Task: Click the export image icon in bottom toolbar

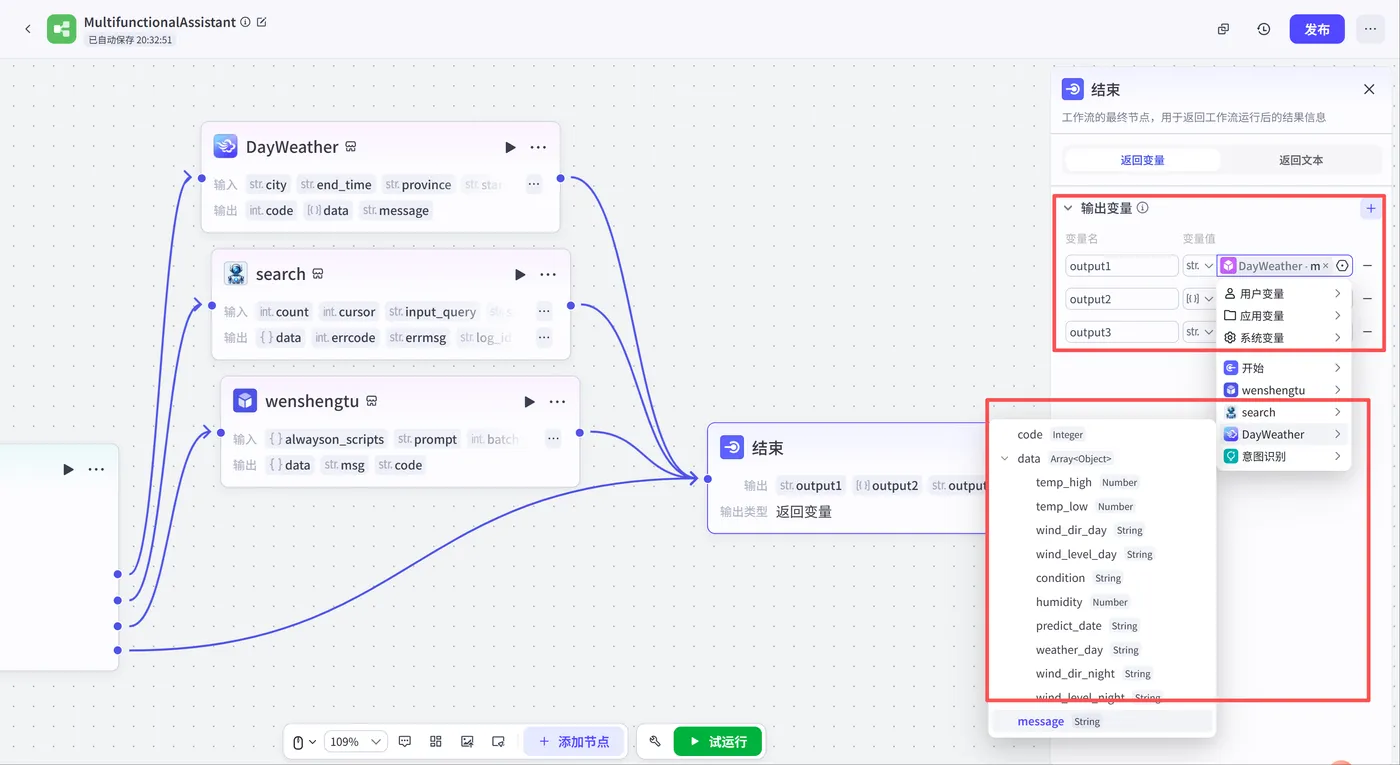Action: 467,742
